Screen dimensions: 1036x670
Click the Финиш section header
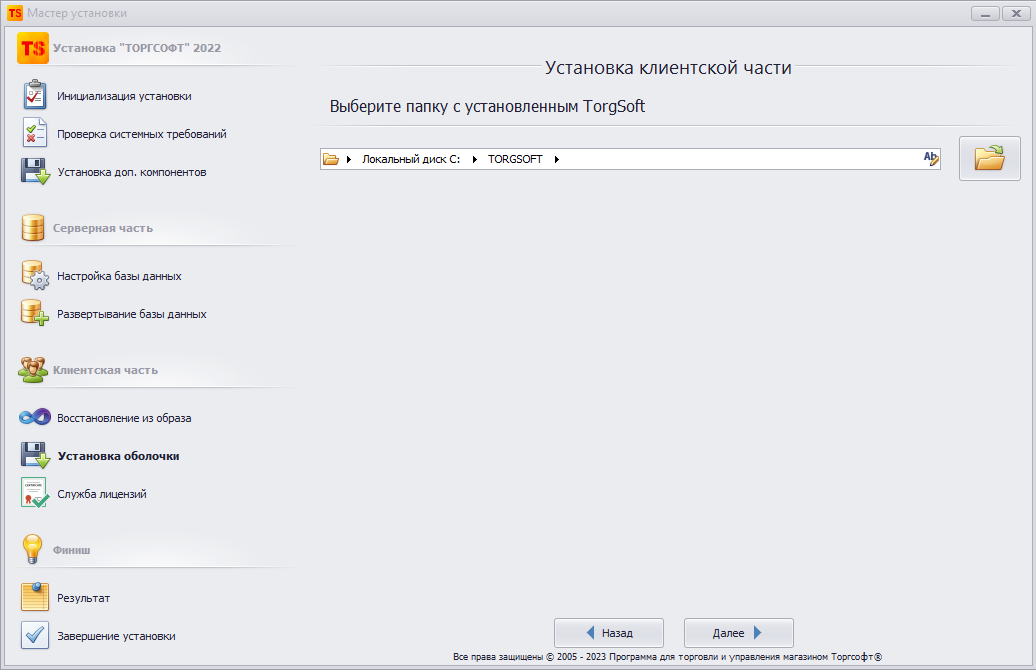(x=71, y=550)
